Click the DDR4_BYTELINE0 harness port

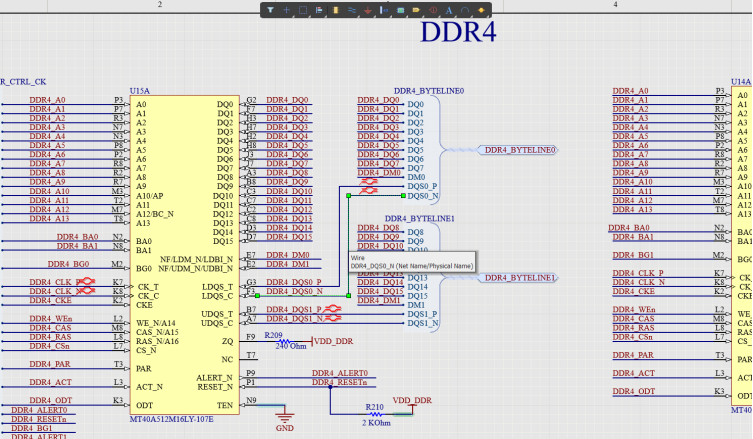pos(519,151)
